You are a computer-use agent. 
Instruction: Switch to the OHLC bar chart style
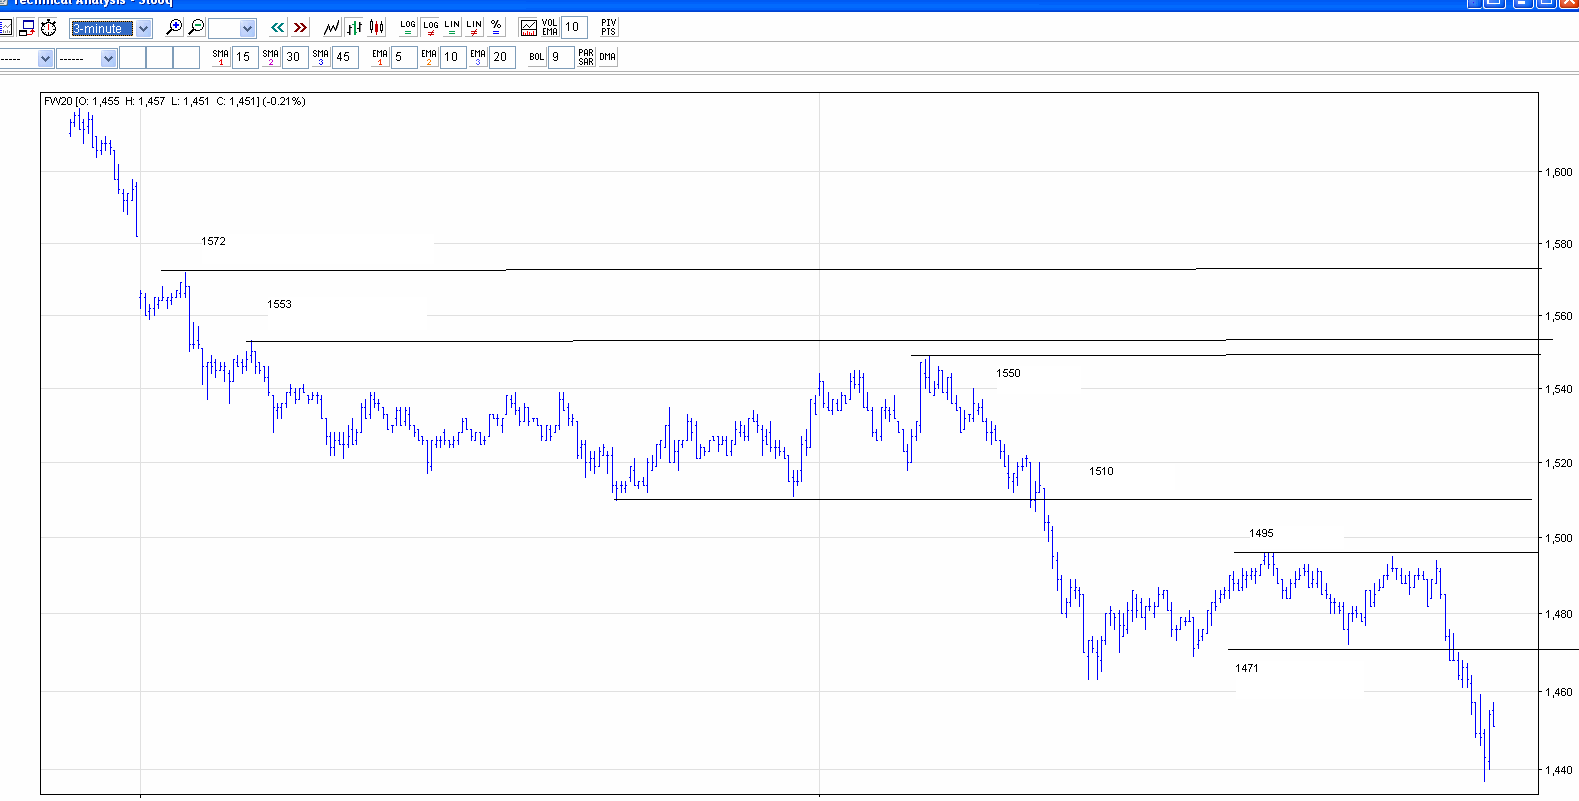click(x=354, y=28)
